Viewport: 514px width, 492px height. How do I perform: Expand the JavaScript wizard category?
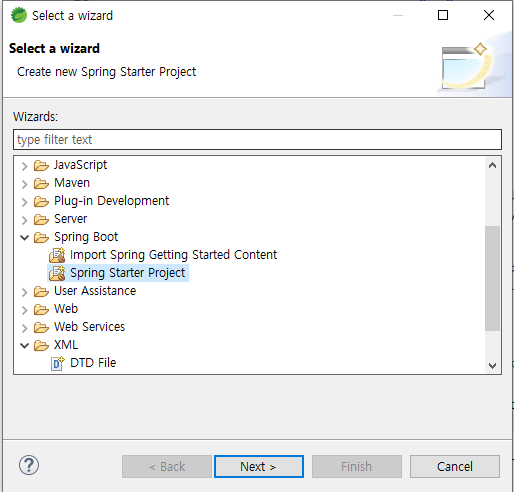tap(24, 166)
